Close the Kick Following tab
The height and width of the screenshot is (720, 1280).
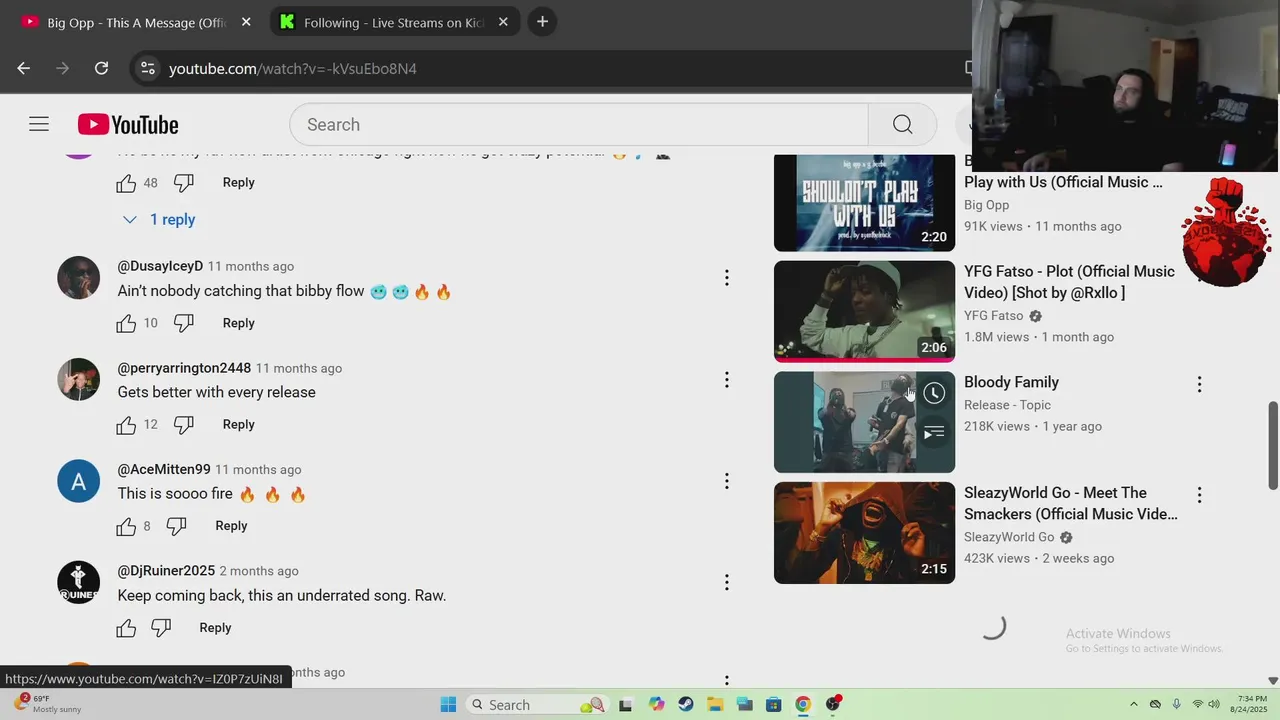click(x=503, y=21)
